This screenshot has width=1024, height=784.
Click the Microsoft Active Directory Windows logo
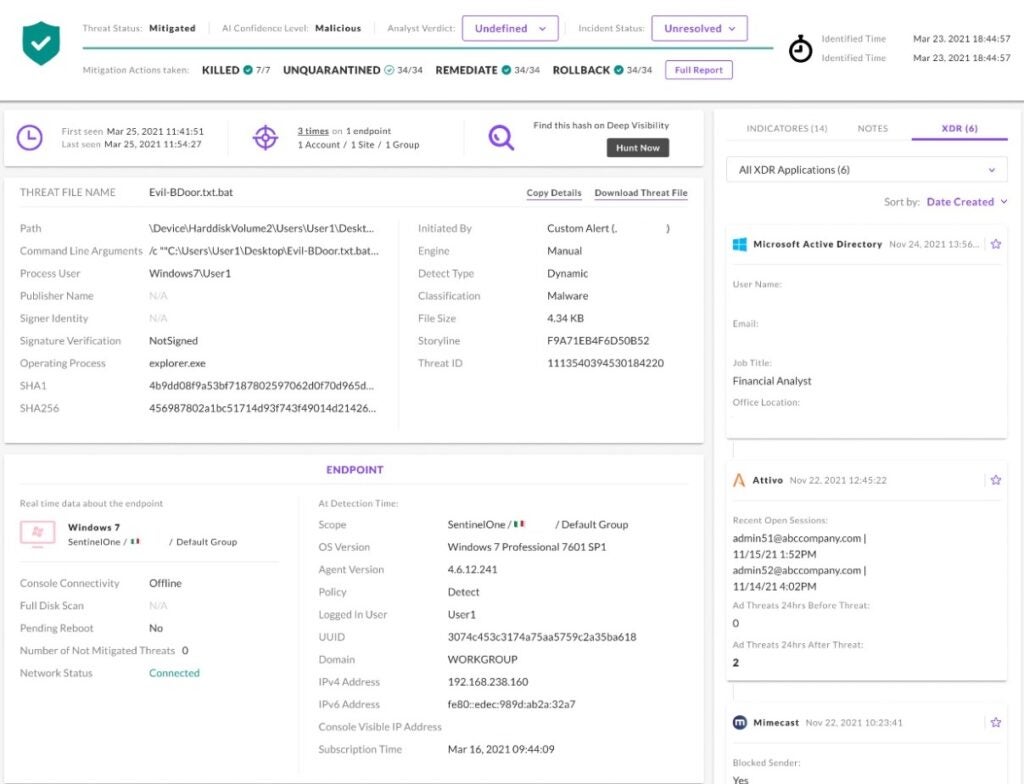point(739,244)
